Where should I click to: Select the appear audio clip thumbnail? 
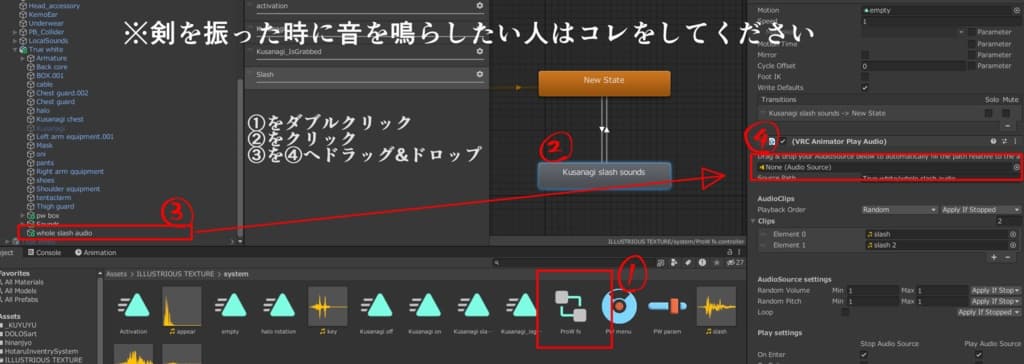[182, 306]
